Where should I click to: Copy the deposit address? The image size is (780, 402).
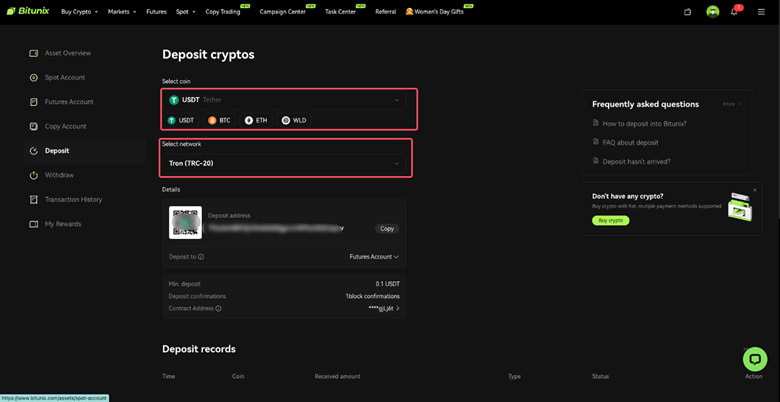tap(387, 229)
